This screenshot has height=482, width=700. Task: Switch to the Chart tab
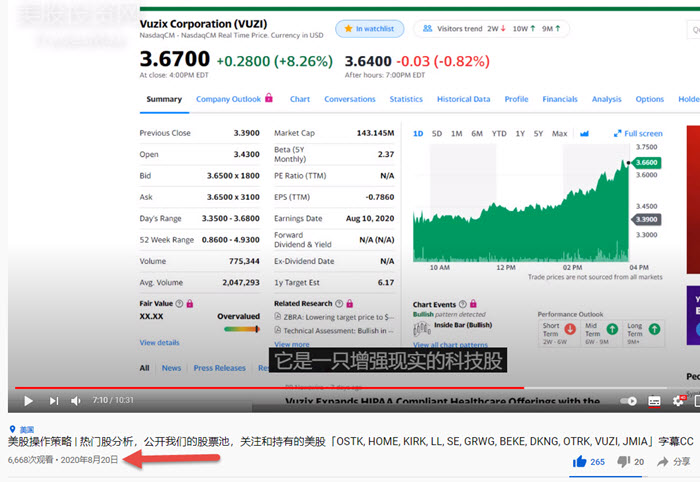click(300, 99)
